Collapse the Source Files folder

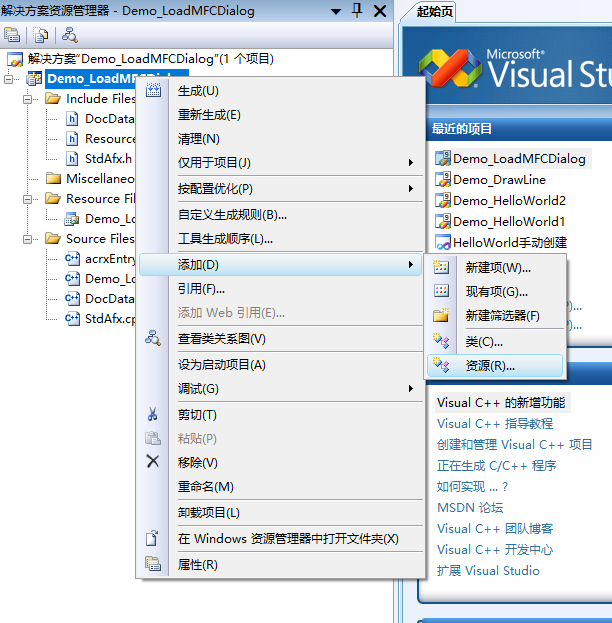27,239
